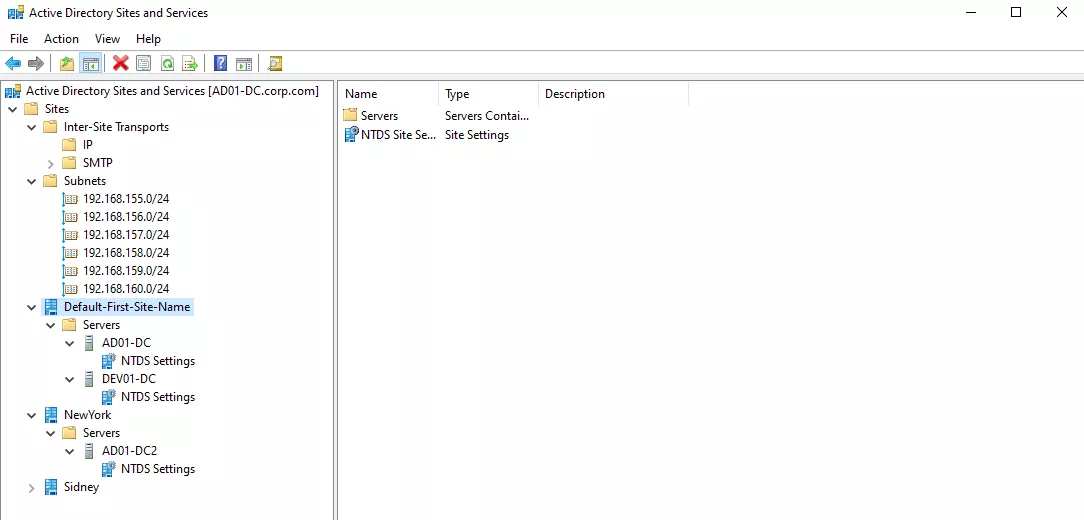The width and height of the screenshot is (1084, 520).
Task: Toggle Show/Hide Action Pane toolbar button
Action: tap(243, 64)
